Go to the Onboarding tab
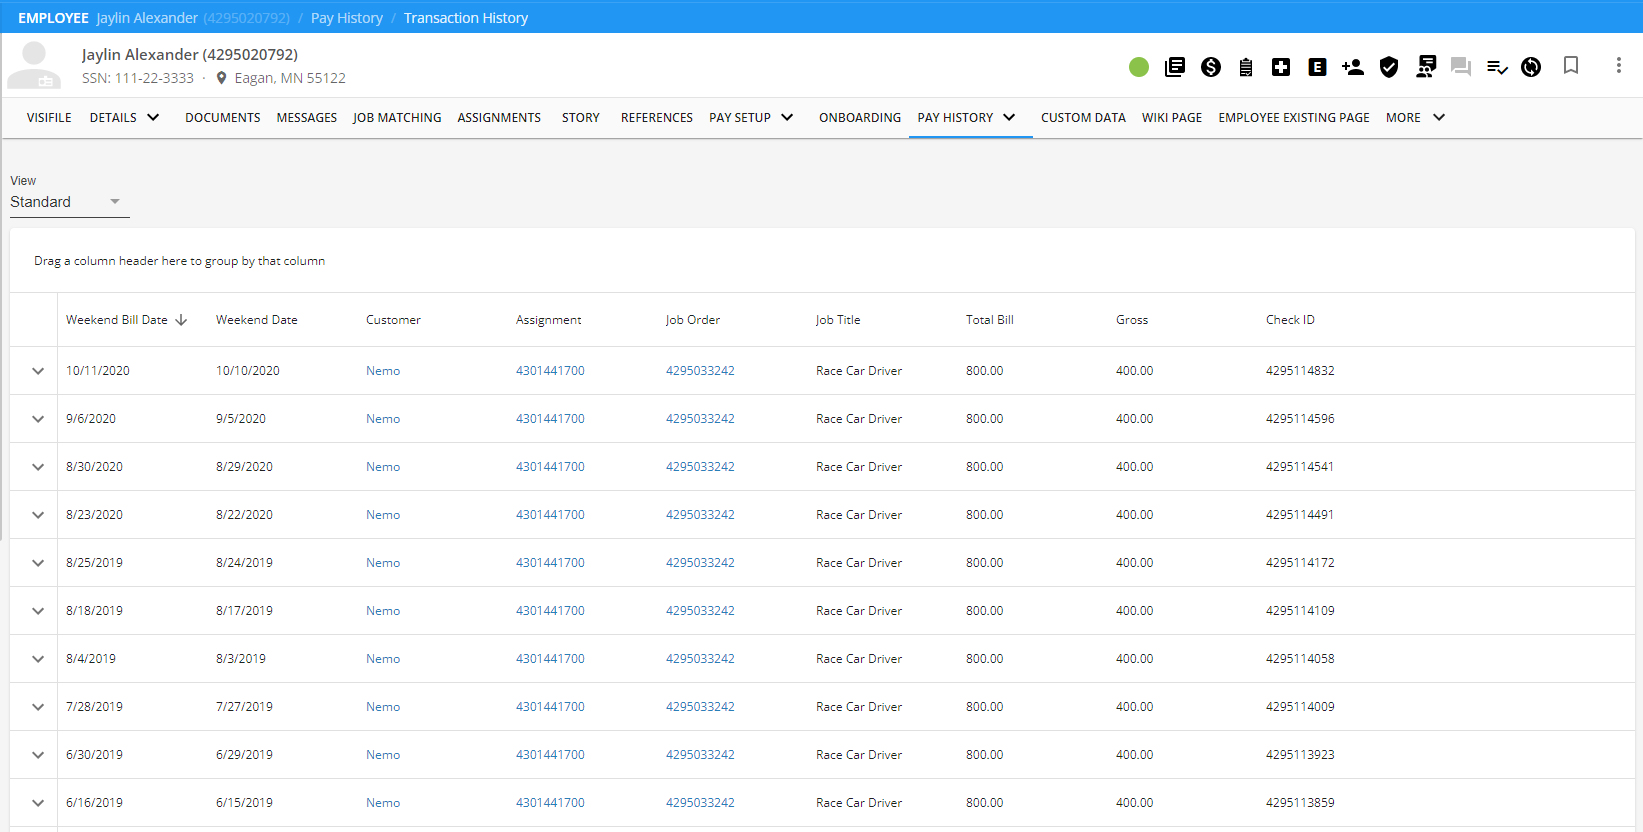 859,118
